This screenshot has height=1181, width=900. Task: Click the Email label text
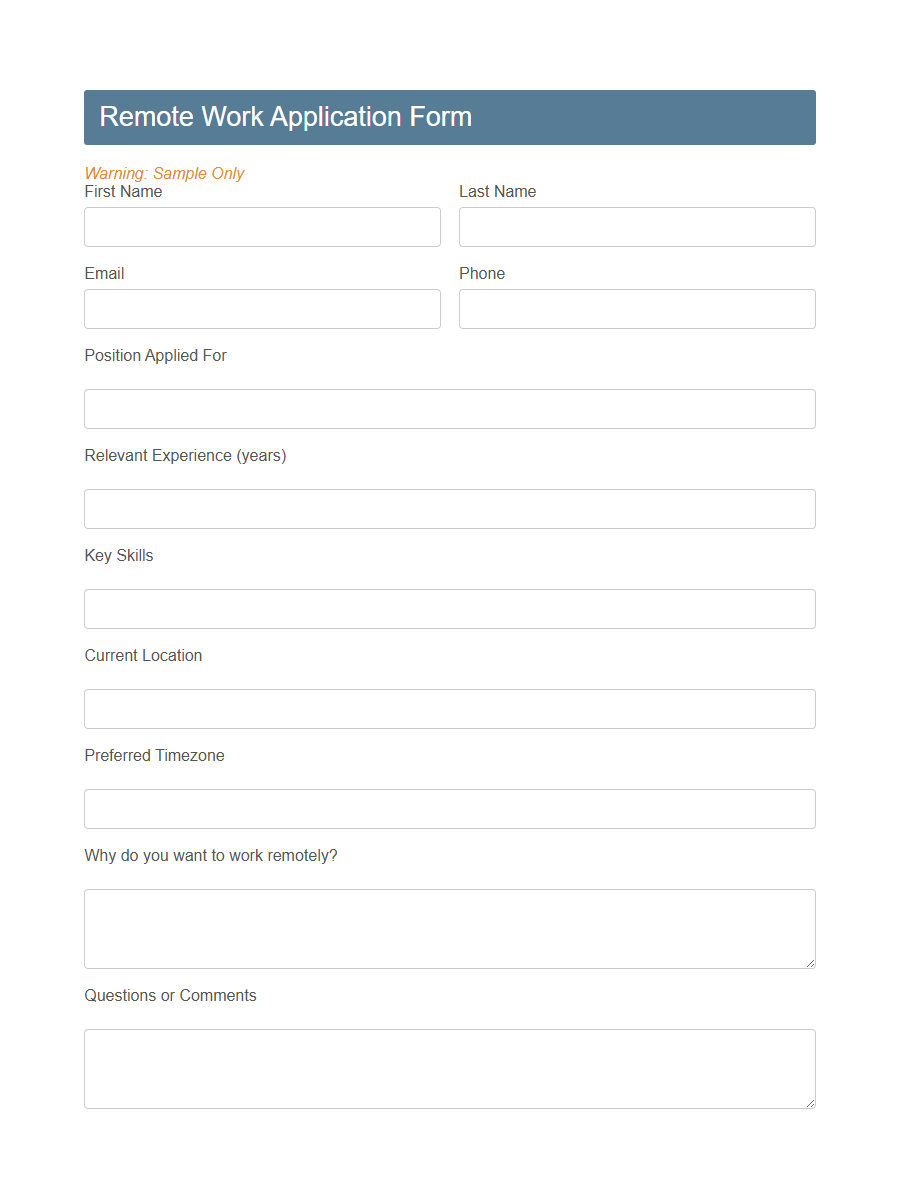click(x=104, y=273)
